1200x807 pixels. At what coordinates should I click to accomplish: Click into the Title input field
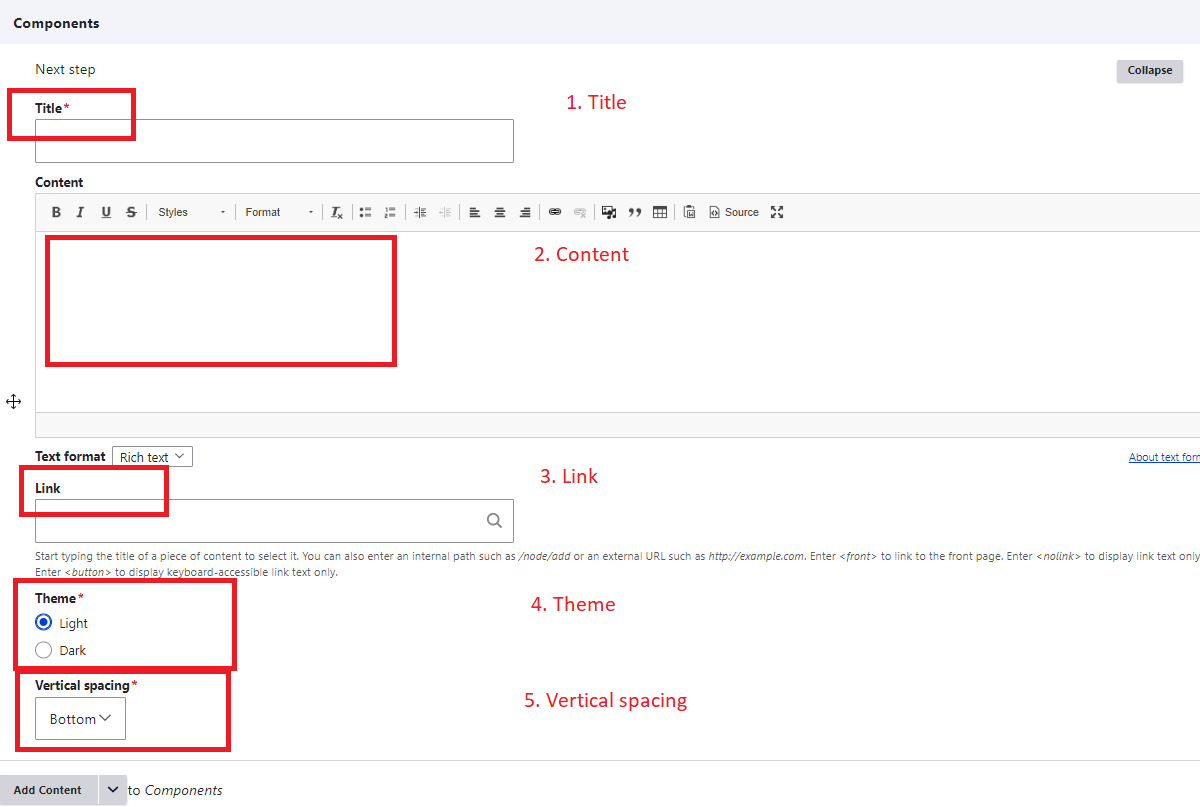tap(274, 142)
